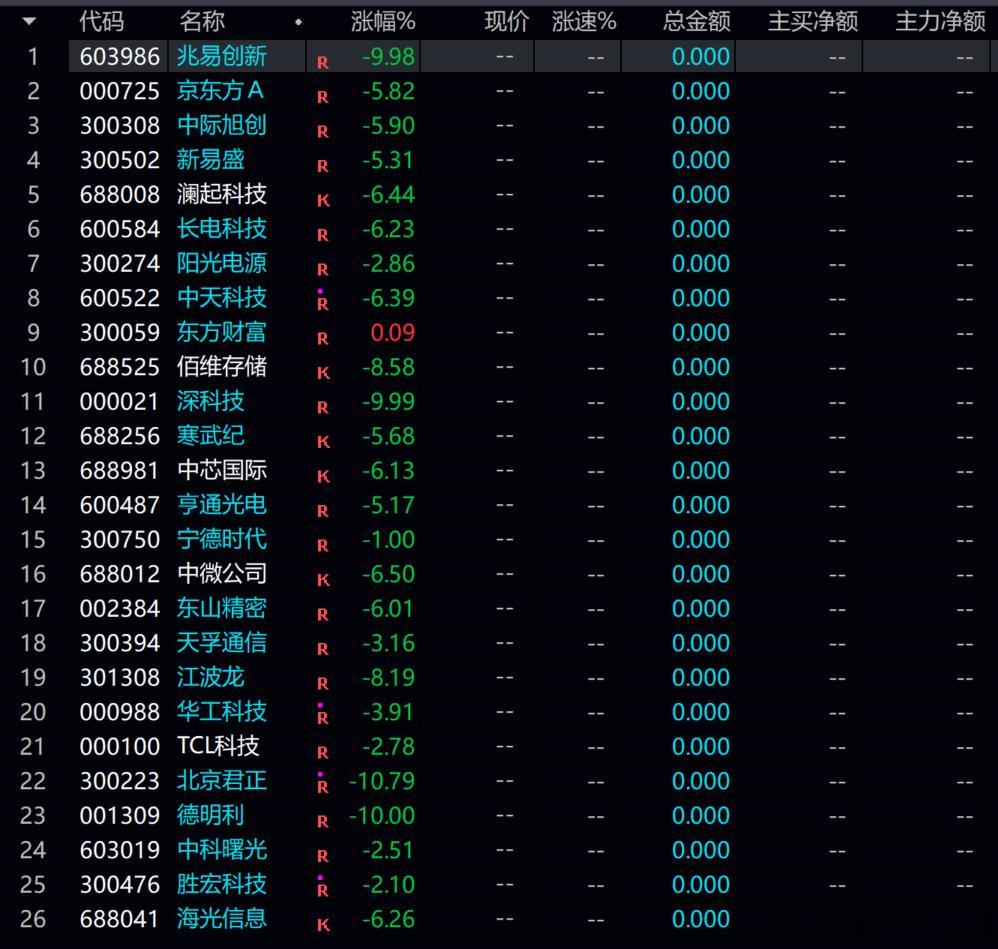Click the R marker in 京东方A row
Viewport: 998px width, 949px height.
pyautogui.click(x=323, y=97)
